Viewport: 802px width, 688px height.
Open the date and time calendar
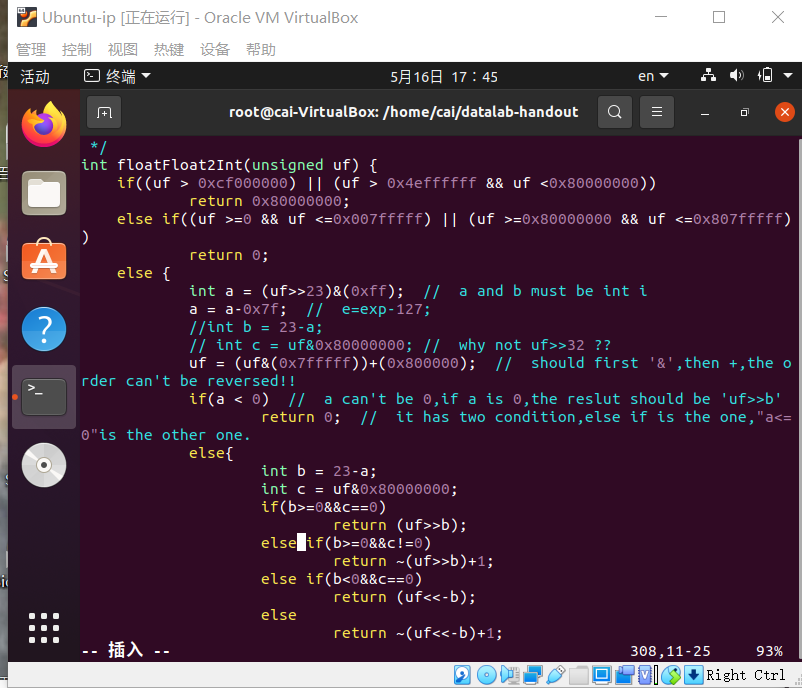click(444, 76)
